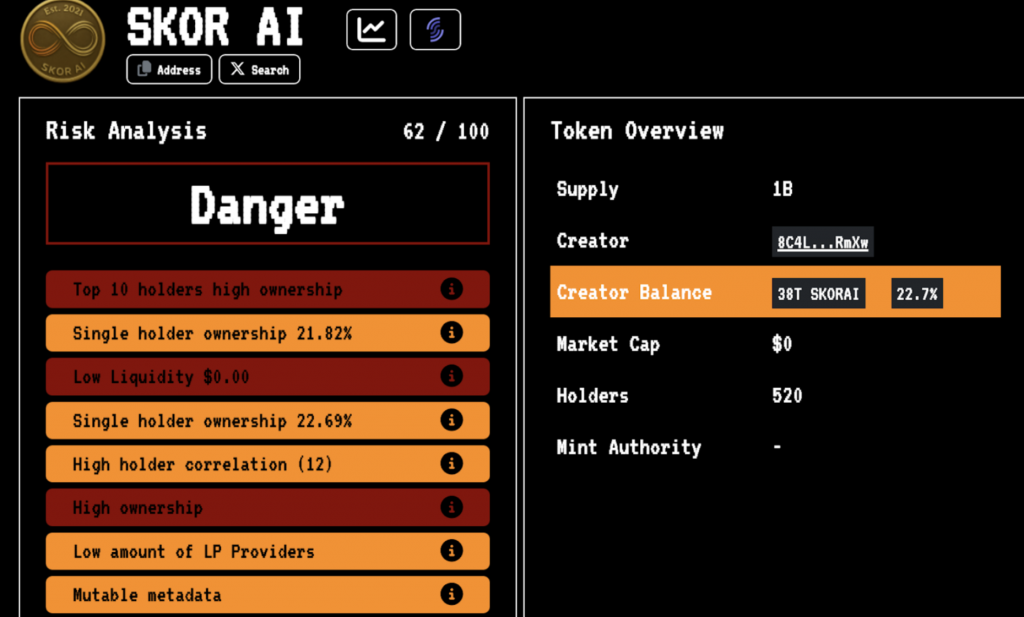Click the Single holder ownership 21.82% text
Screen dimensions: 1024x617
212,334
